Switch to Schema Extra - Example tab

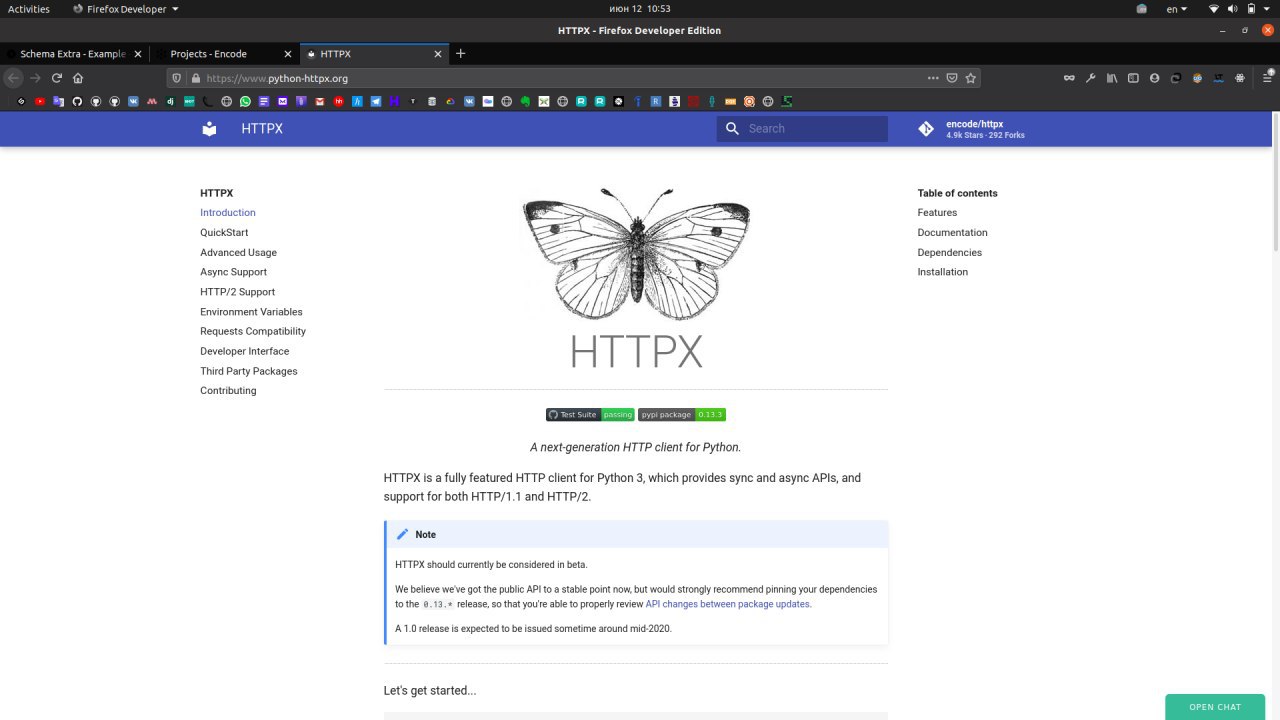pyautogui.click(x=75, y=53)
